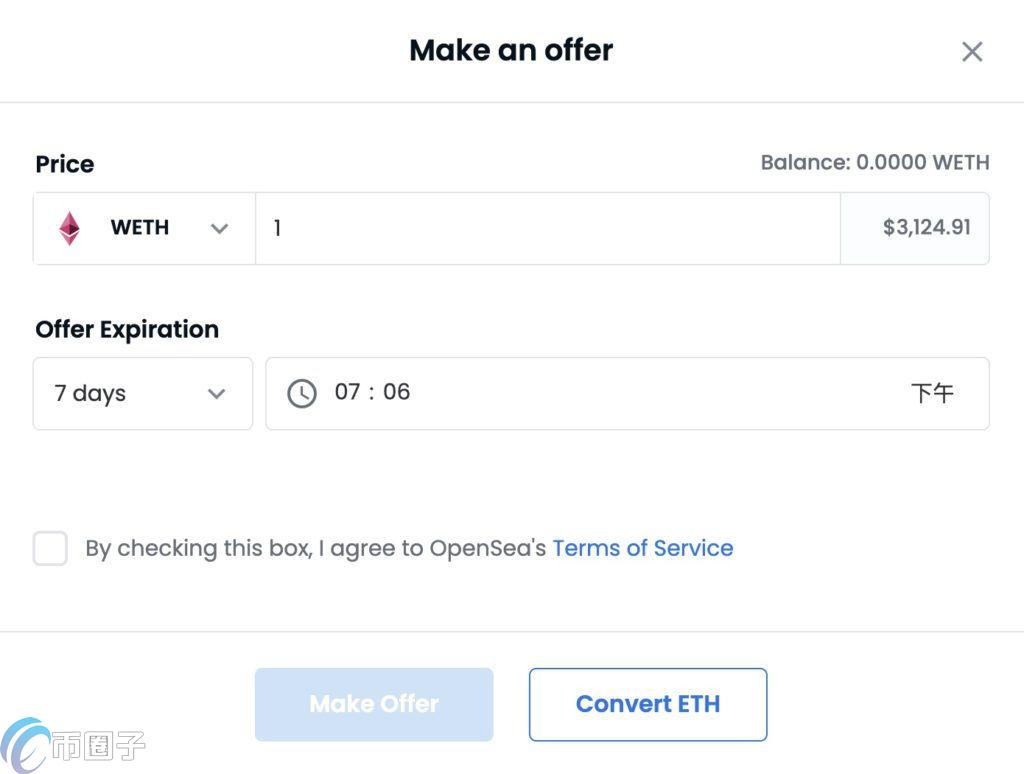
Task: Click the $3,124.91 USD value box
Action: [915, 228]
